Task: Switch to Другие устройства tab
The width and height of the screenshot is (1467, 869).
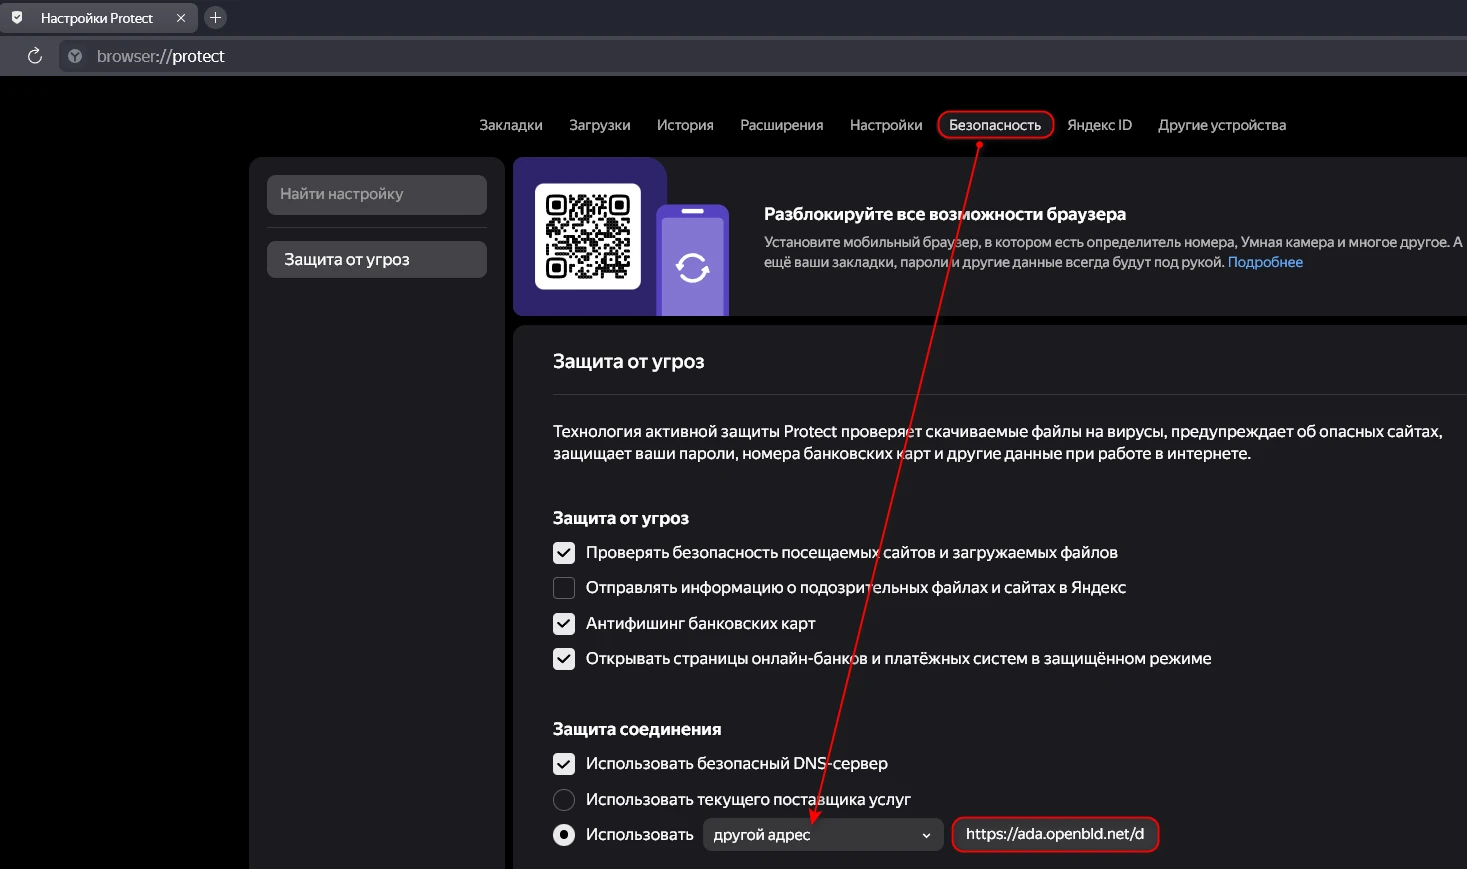Action: pyautogui.click(x=1222, y=125)
